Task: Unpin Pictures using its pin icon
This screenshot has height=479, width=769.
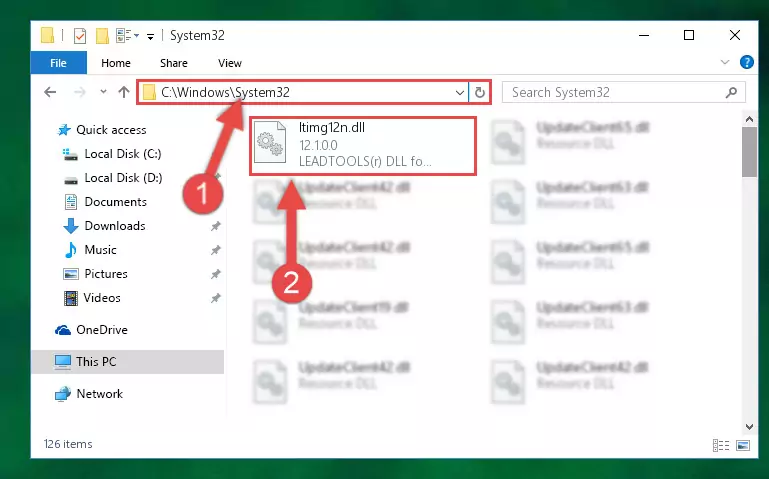Action: point(215,274)
